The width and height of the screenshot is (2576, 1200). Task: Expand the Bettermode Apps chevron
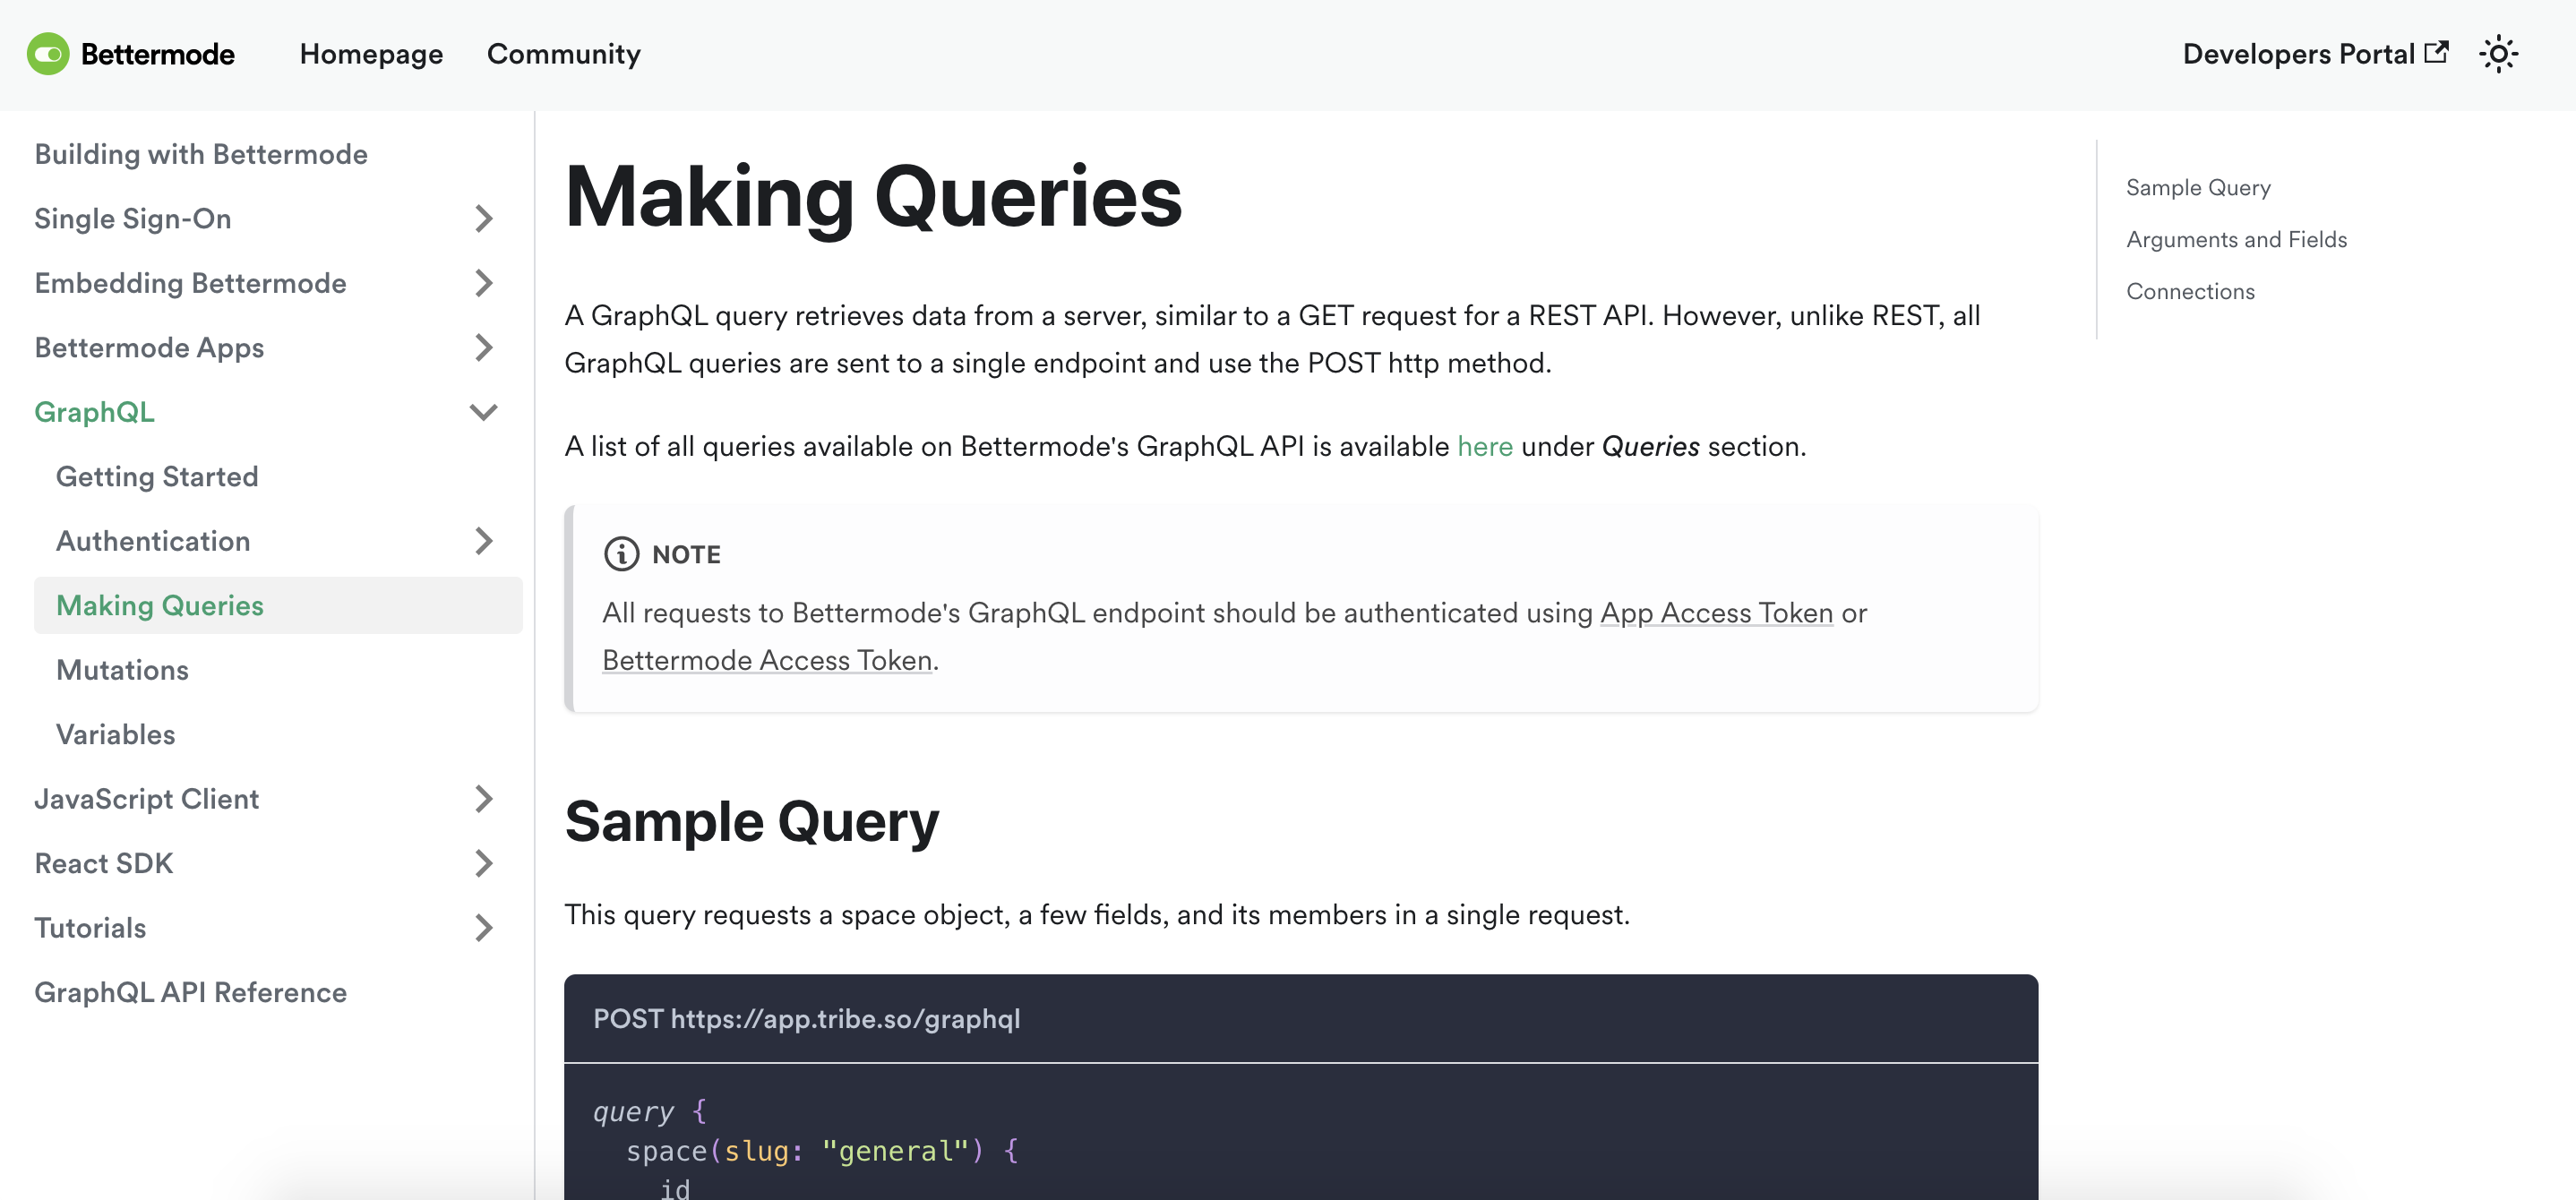[x=484, y=348]
